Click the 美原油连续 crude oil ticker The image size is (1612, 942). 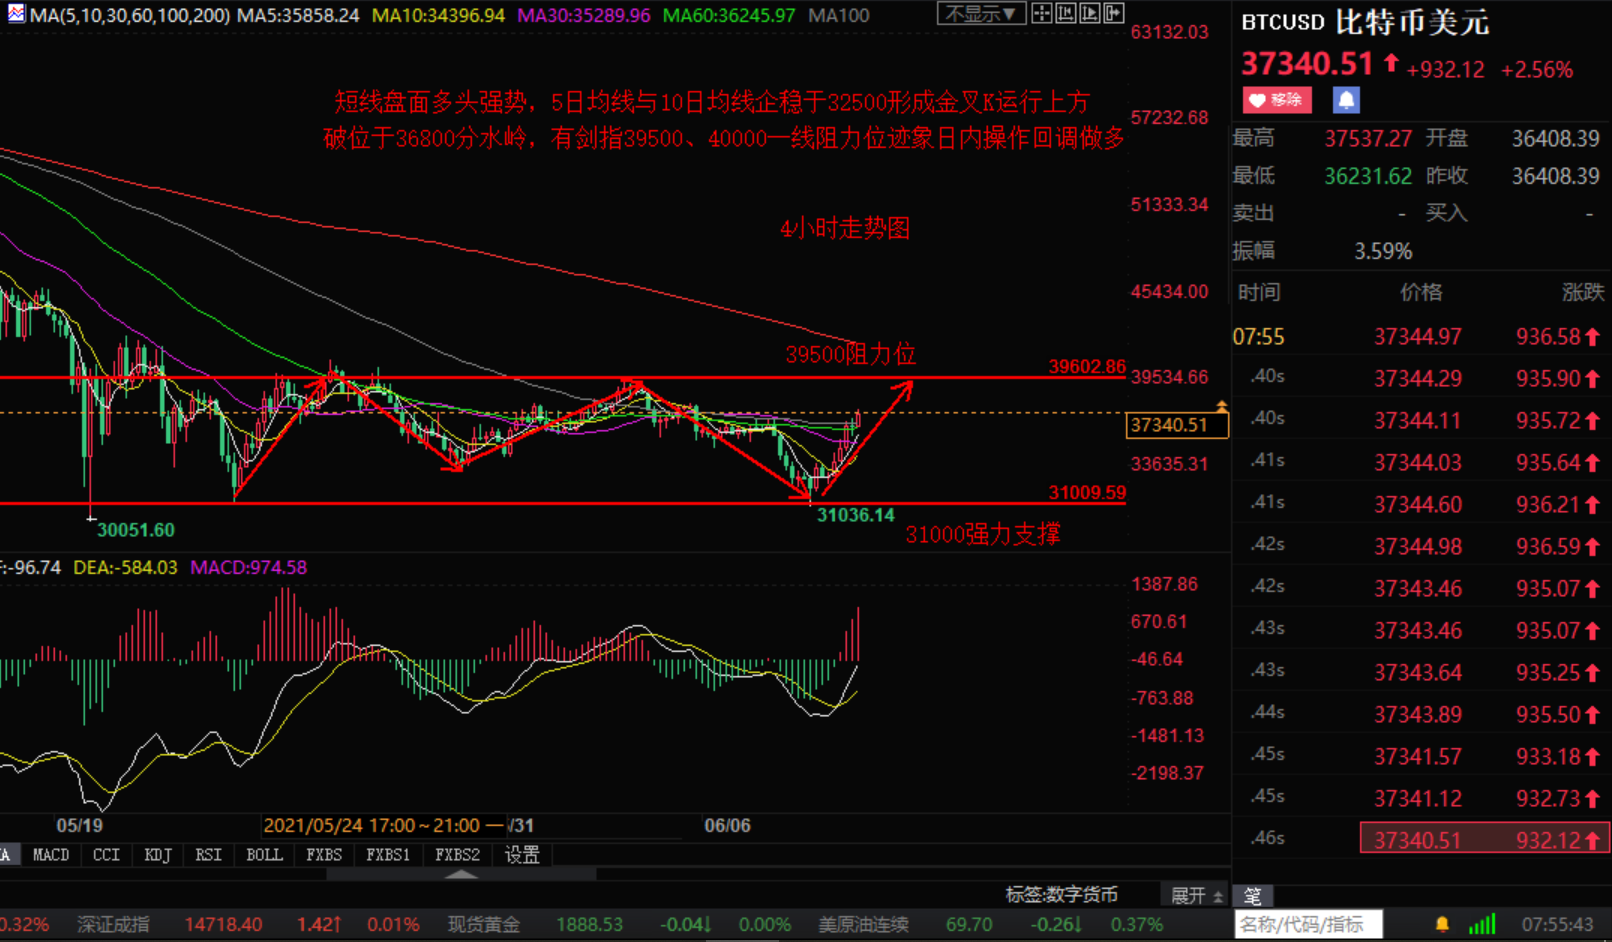(x=864, y=925)
